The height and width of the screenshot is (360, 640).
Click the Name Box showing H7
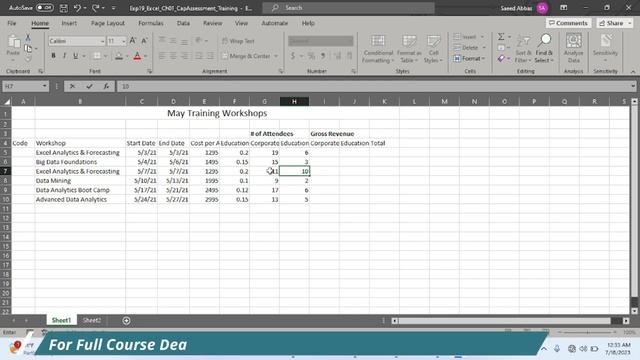(x=25, y=86)
